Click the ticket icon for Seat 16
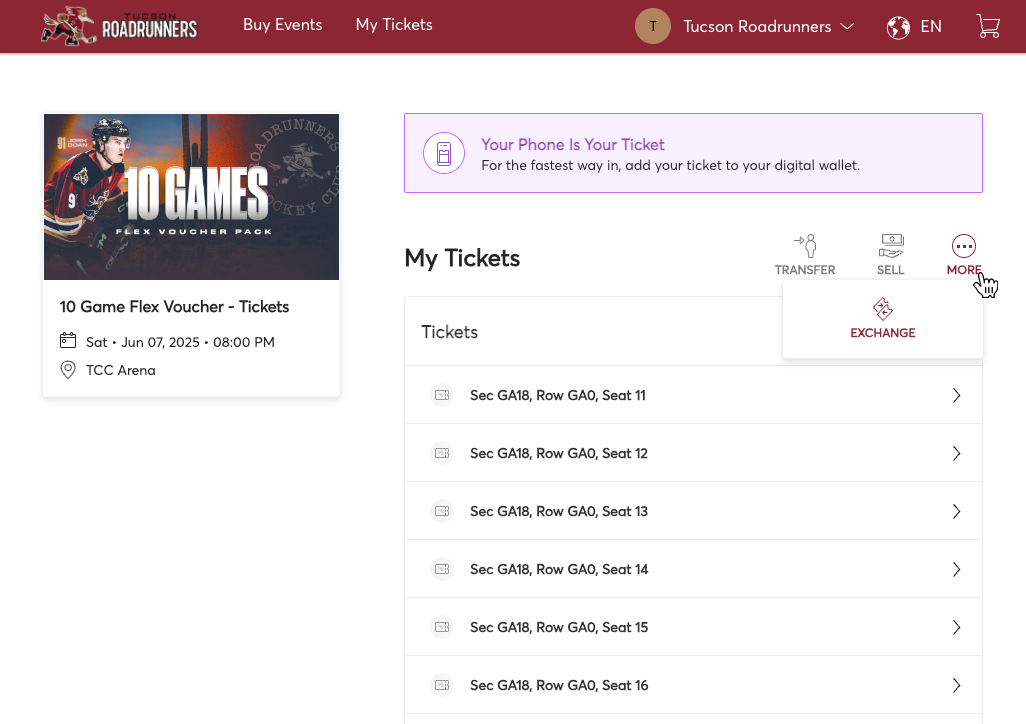The image size is (1026, 724). (x=442, y=685)
